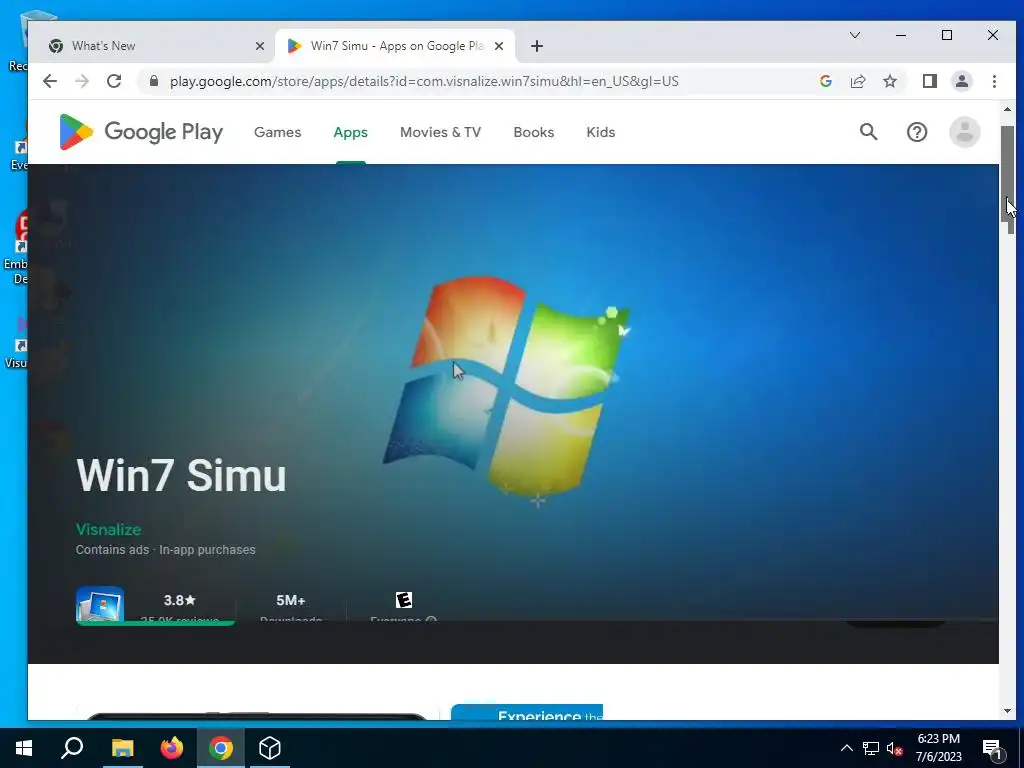Open the Google icon in address bar
The image size is (1024, 768).
point(825,81)
